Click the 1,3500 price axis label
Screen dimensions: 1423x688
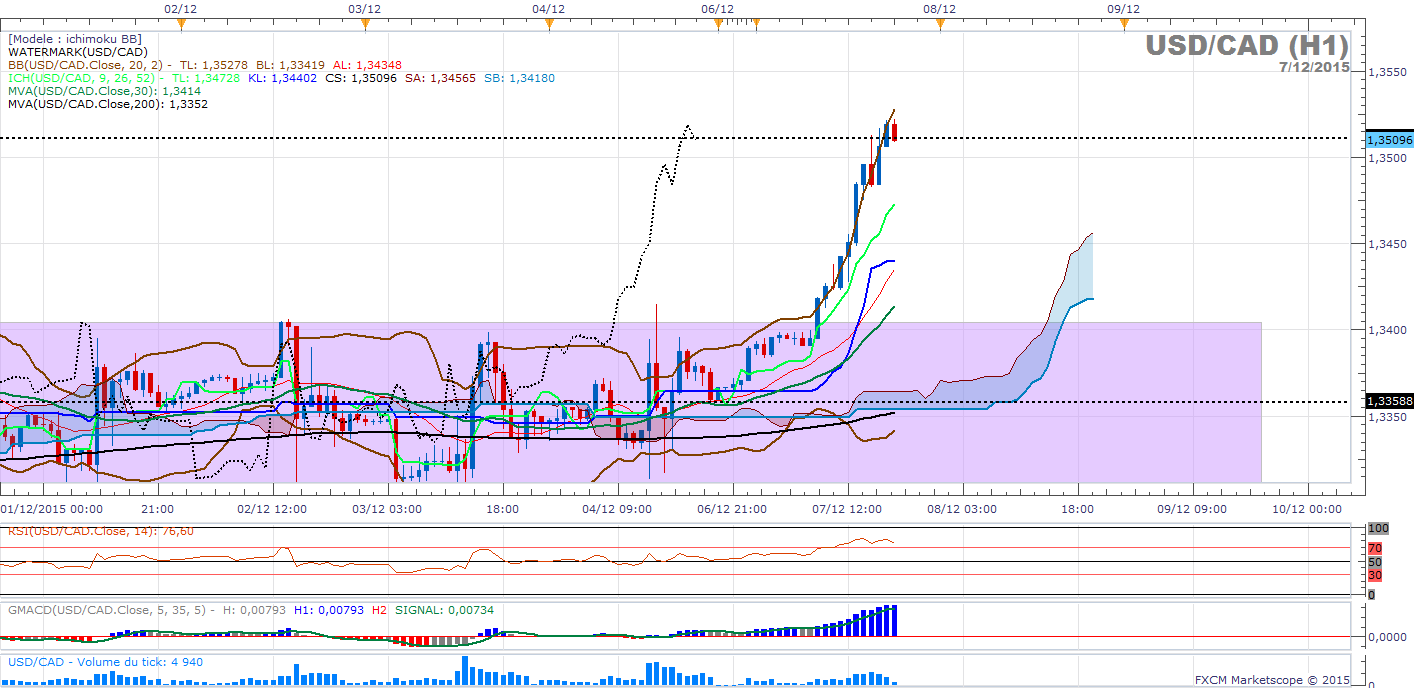[x=1386, y=158]
